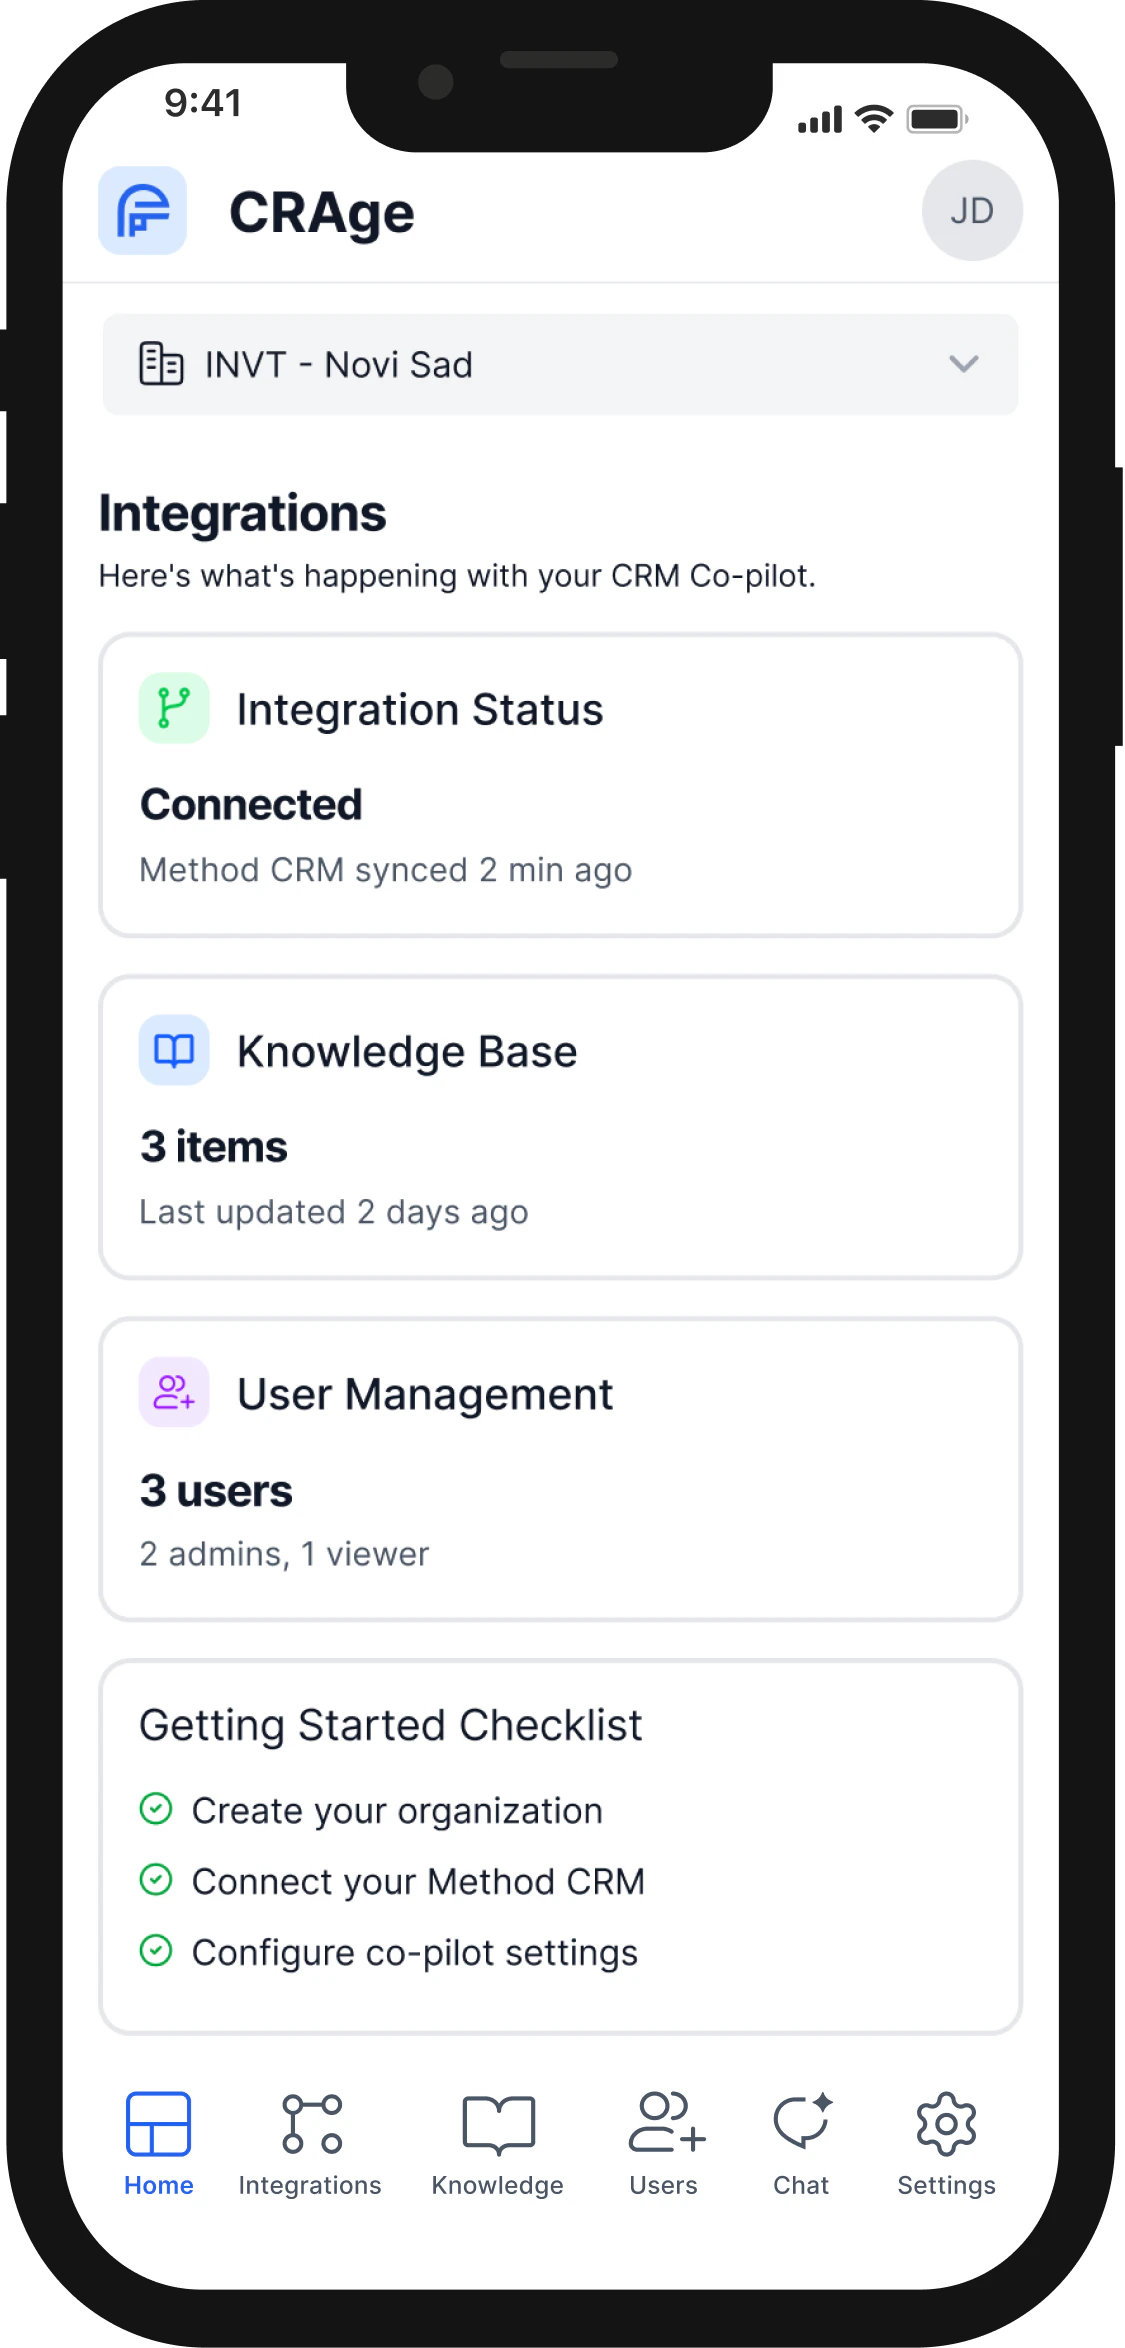
Task: Click the Settings gear icon
Action: pos(945,2123)
